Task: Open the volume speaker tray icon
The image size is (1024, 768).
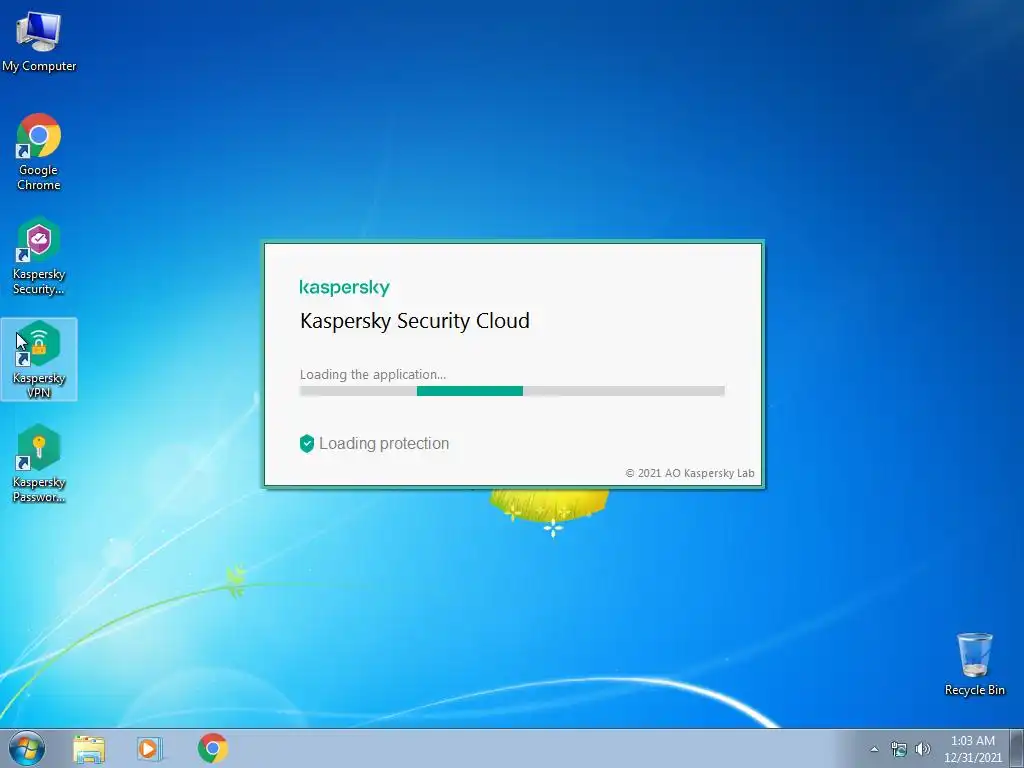Action: click(922, 749)
